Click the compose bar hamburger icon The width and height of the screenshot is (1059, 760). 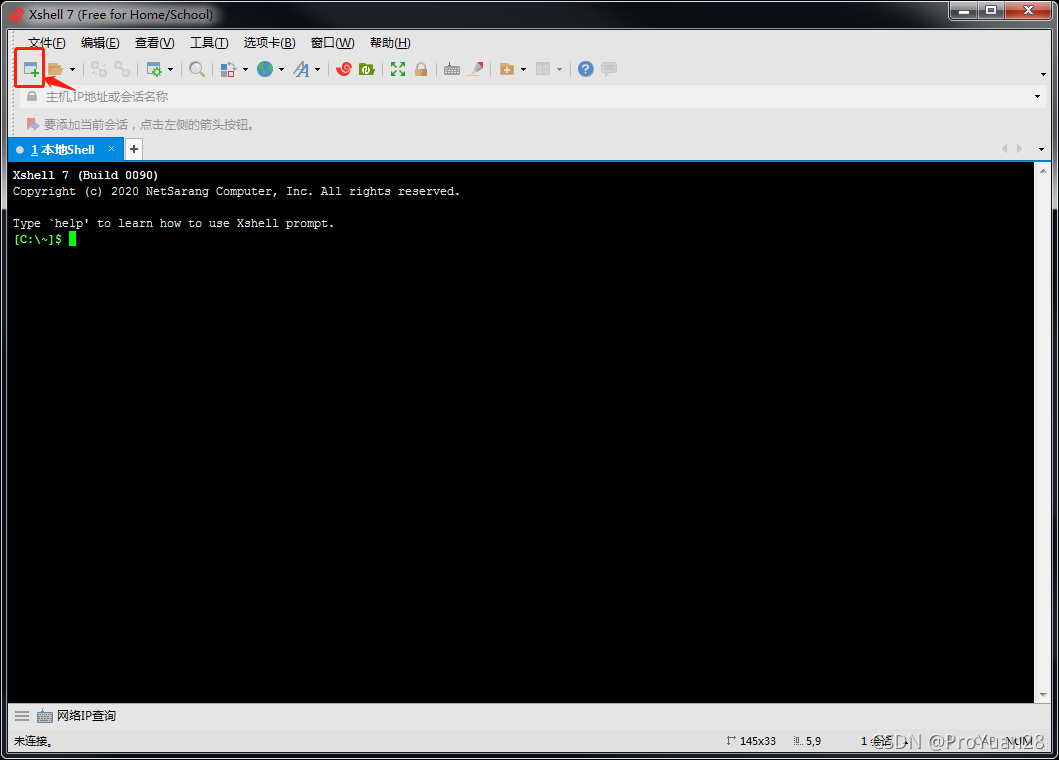pos(22,716)
